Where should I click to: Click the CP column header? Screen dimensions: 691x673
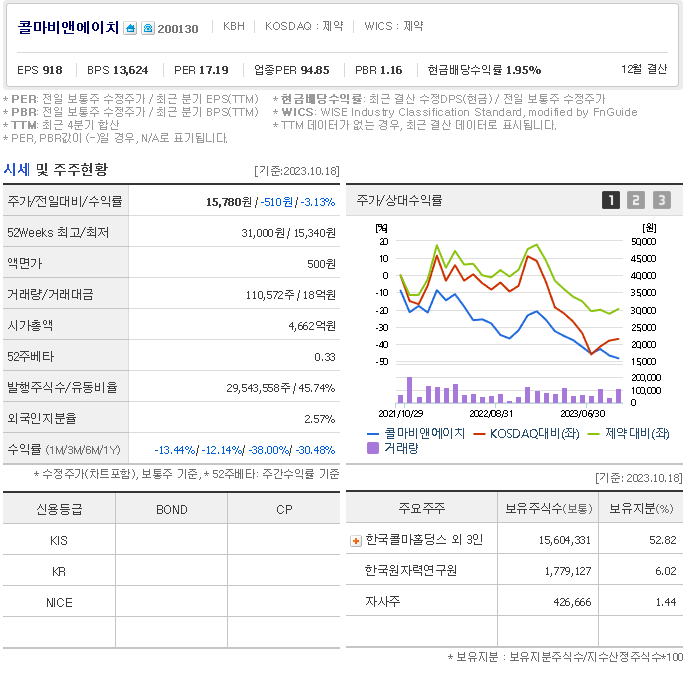[284, 510]
